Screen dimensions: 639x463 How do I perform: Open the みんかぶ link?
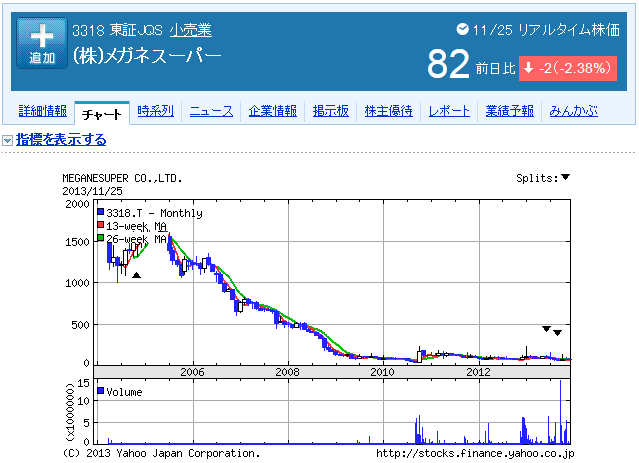[x=573, y=111]
